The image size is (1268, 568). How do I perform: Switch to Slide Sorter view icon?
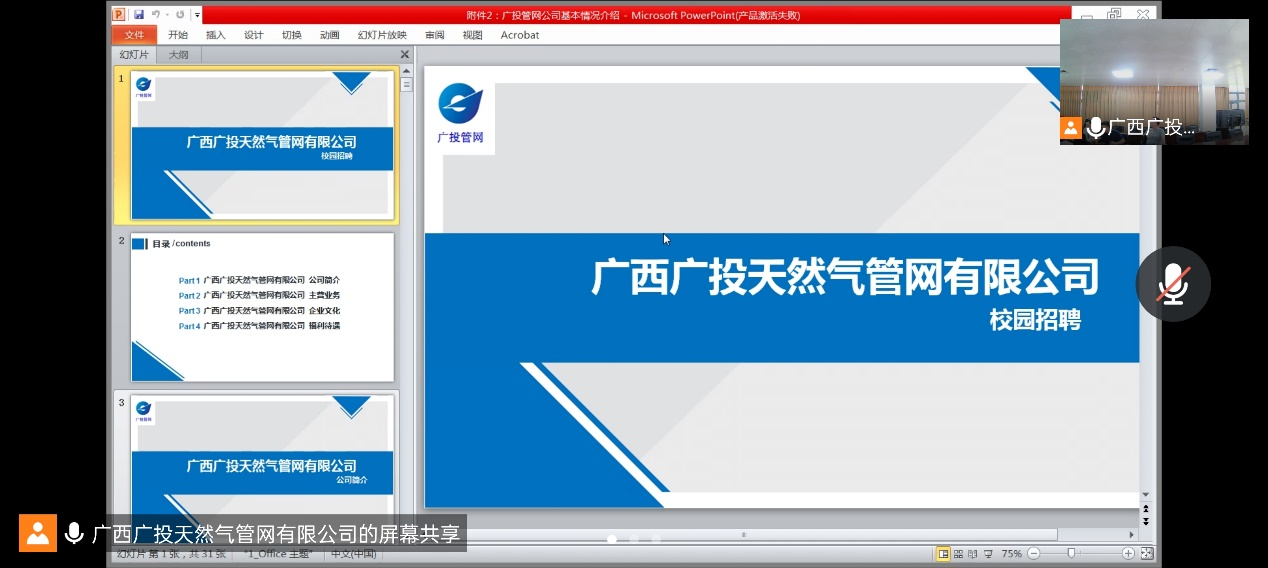958,554
